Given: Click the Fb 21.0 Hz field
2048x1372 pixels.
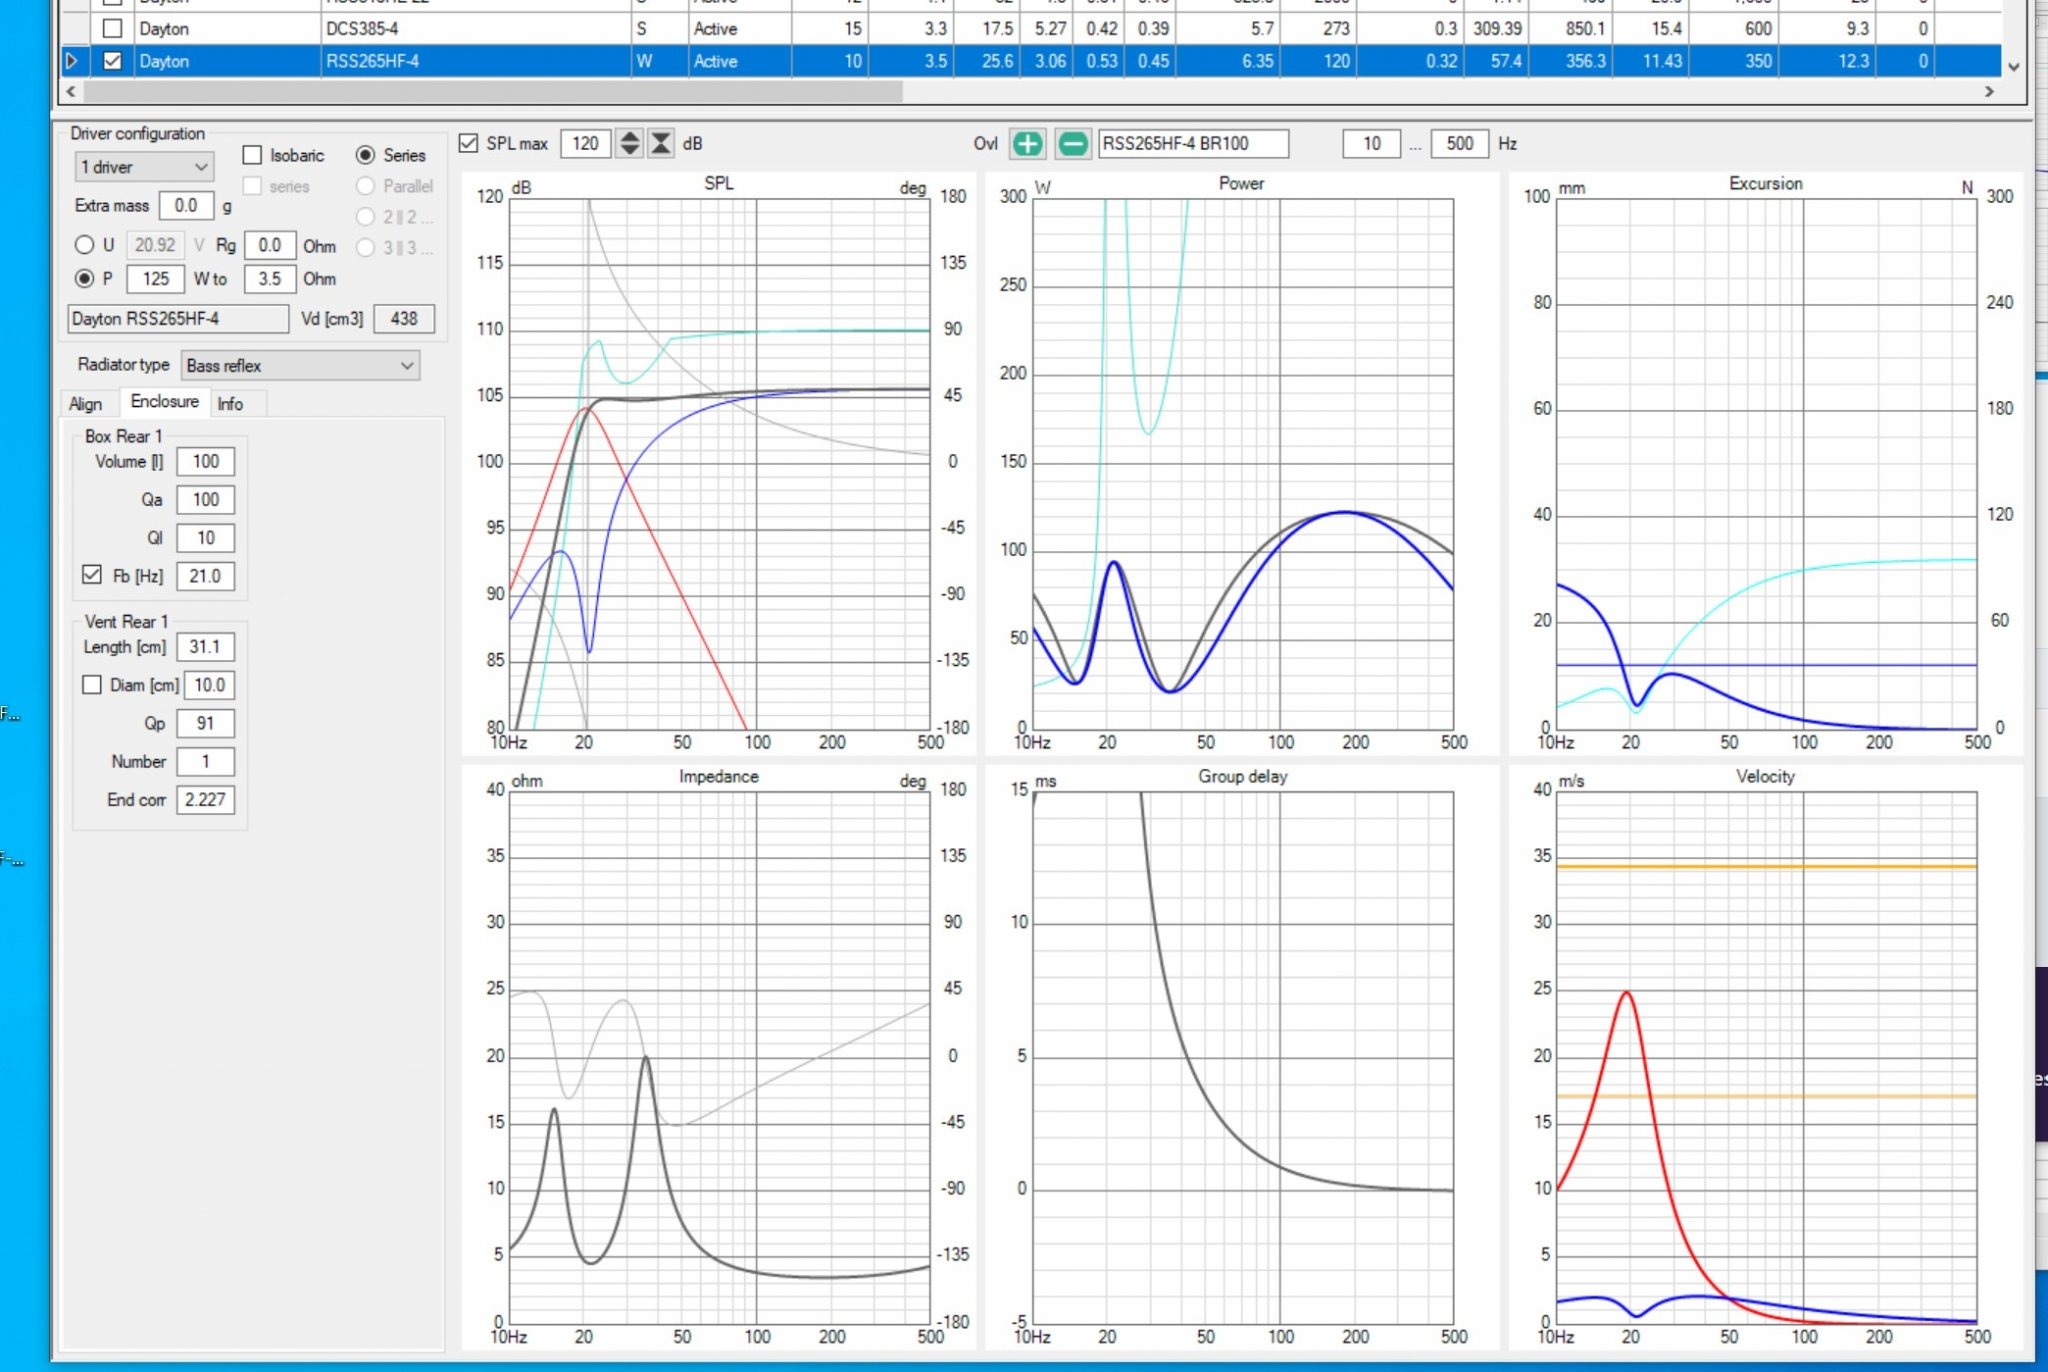Looking at the screenshot, I should (206, 576).
